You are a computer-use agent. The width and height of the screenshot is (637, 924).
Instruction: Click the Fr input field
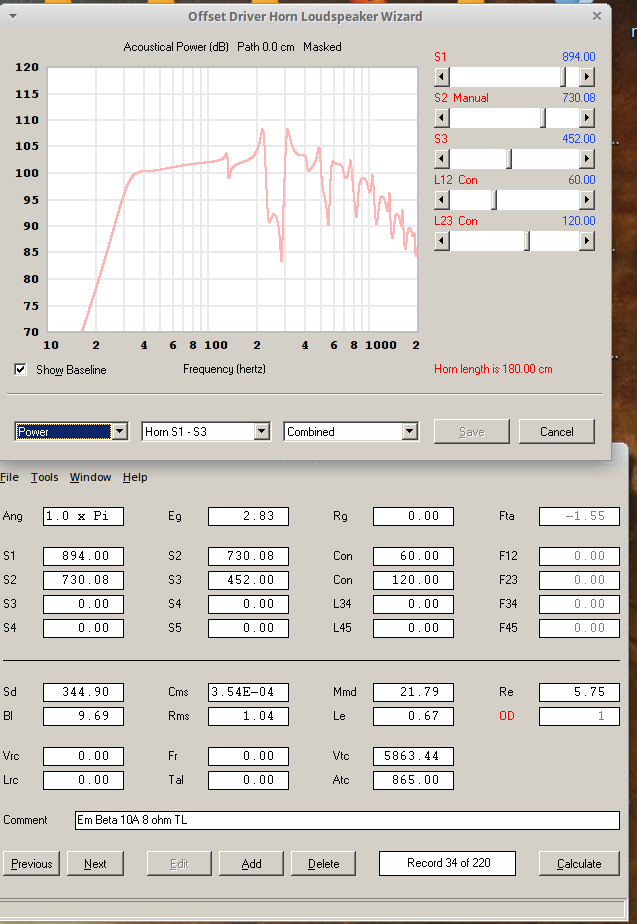tap(248, 756)
